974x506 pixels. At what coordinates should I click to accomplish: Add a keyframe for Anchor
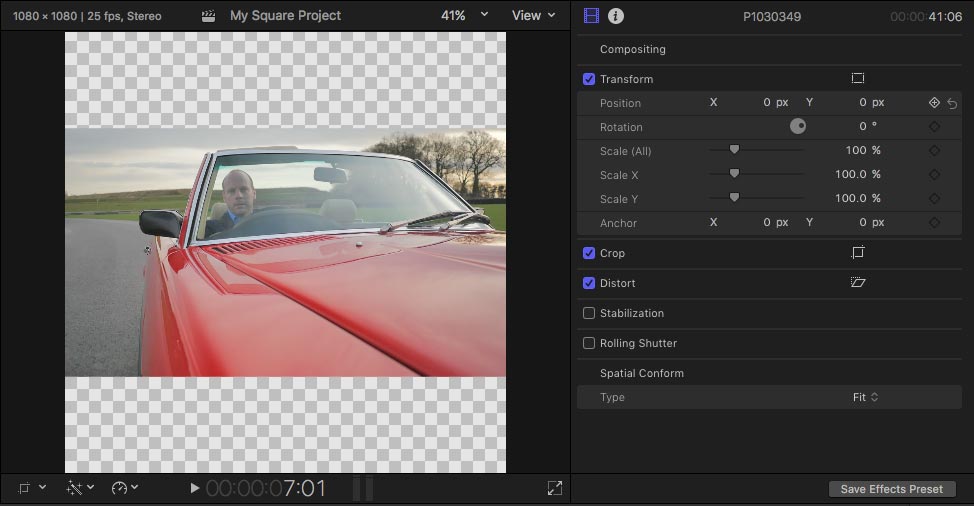934,223
